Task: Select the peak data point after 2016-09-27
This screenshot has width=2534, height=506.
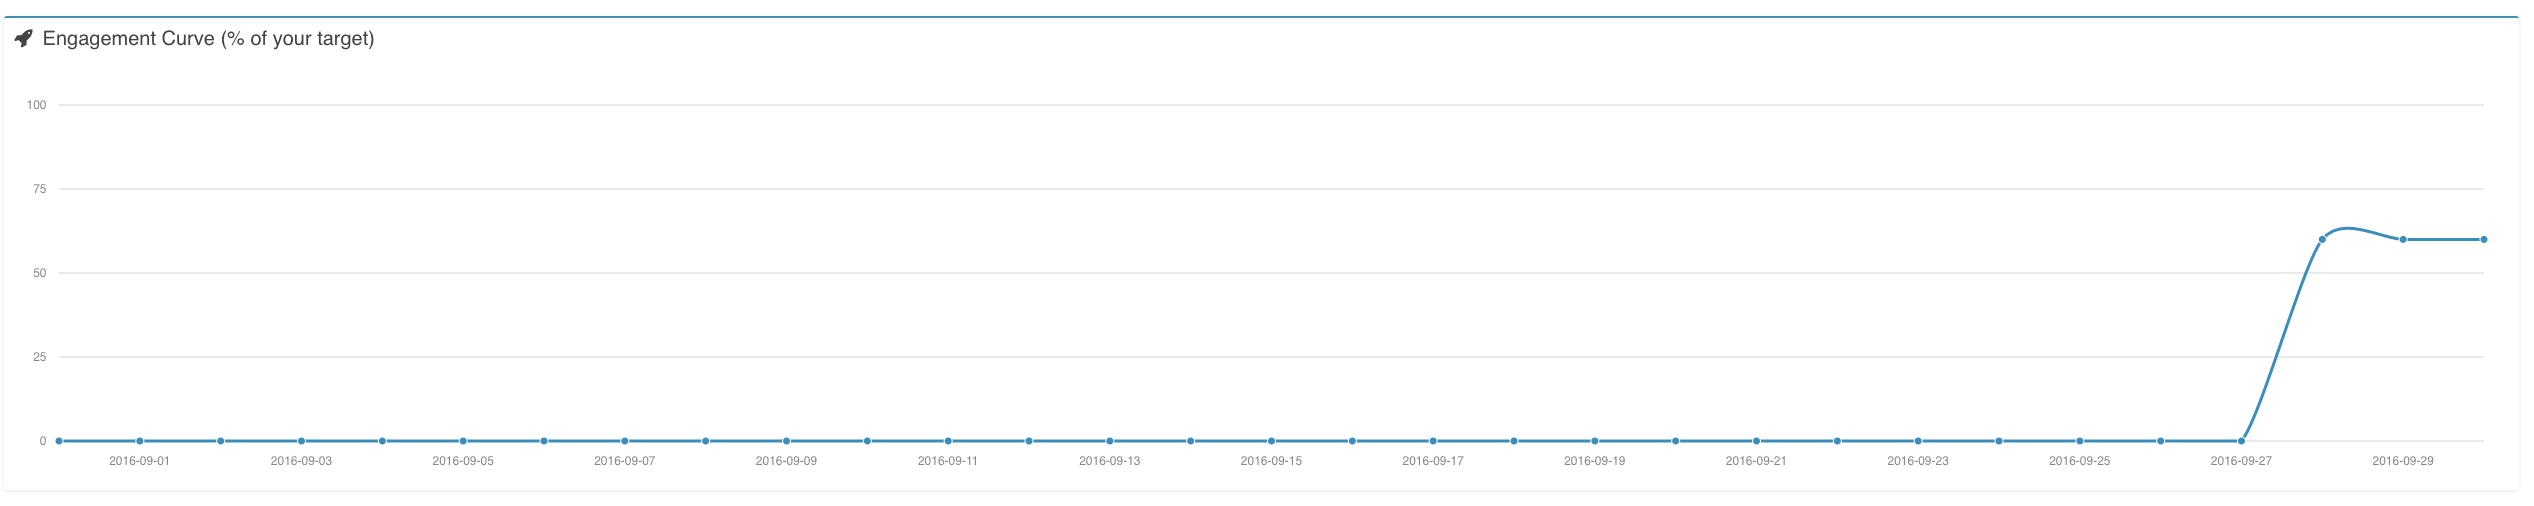Action: pyautogui.click(x=2322, y=240)
